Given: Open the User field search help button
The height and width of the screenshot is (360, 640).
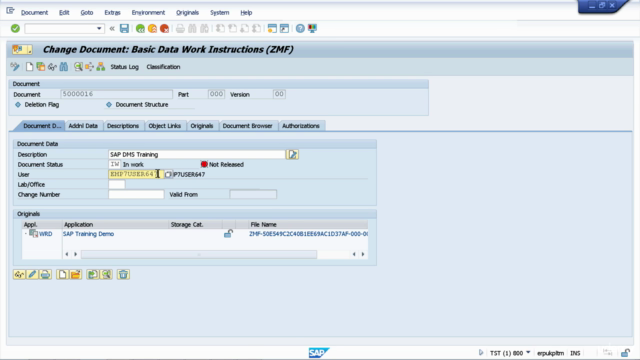Looking at the screenshot, I should point(168,174).
